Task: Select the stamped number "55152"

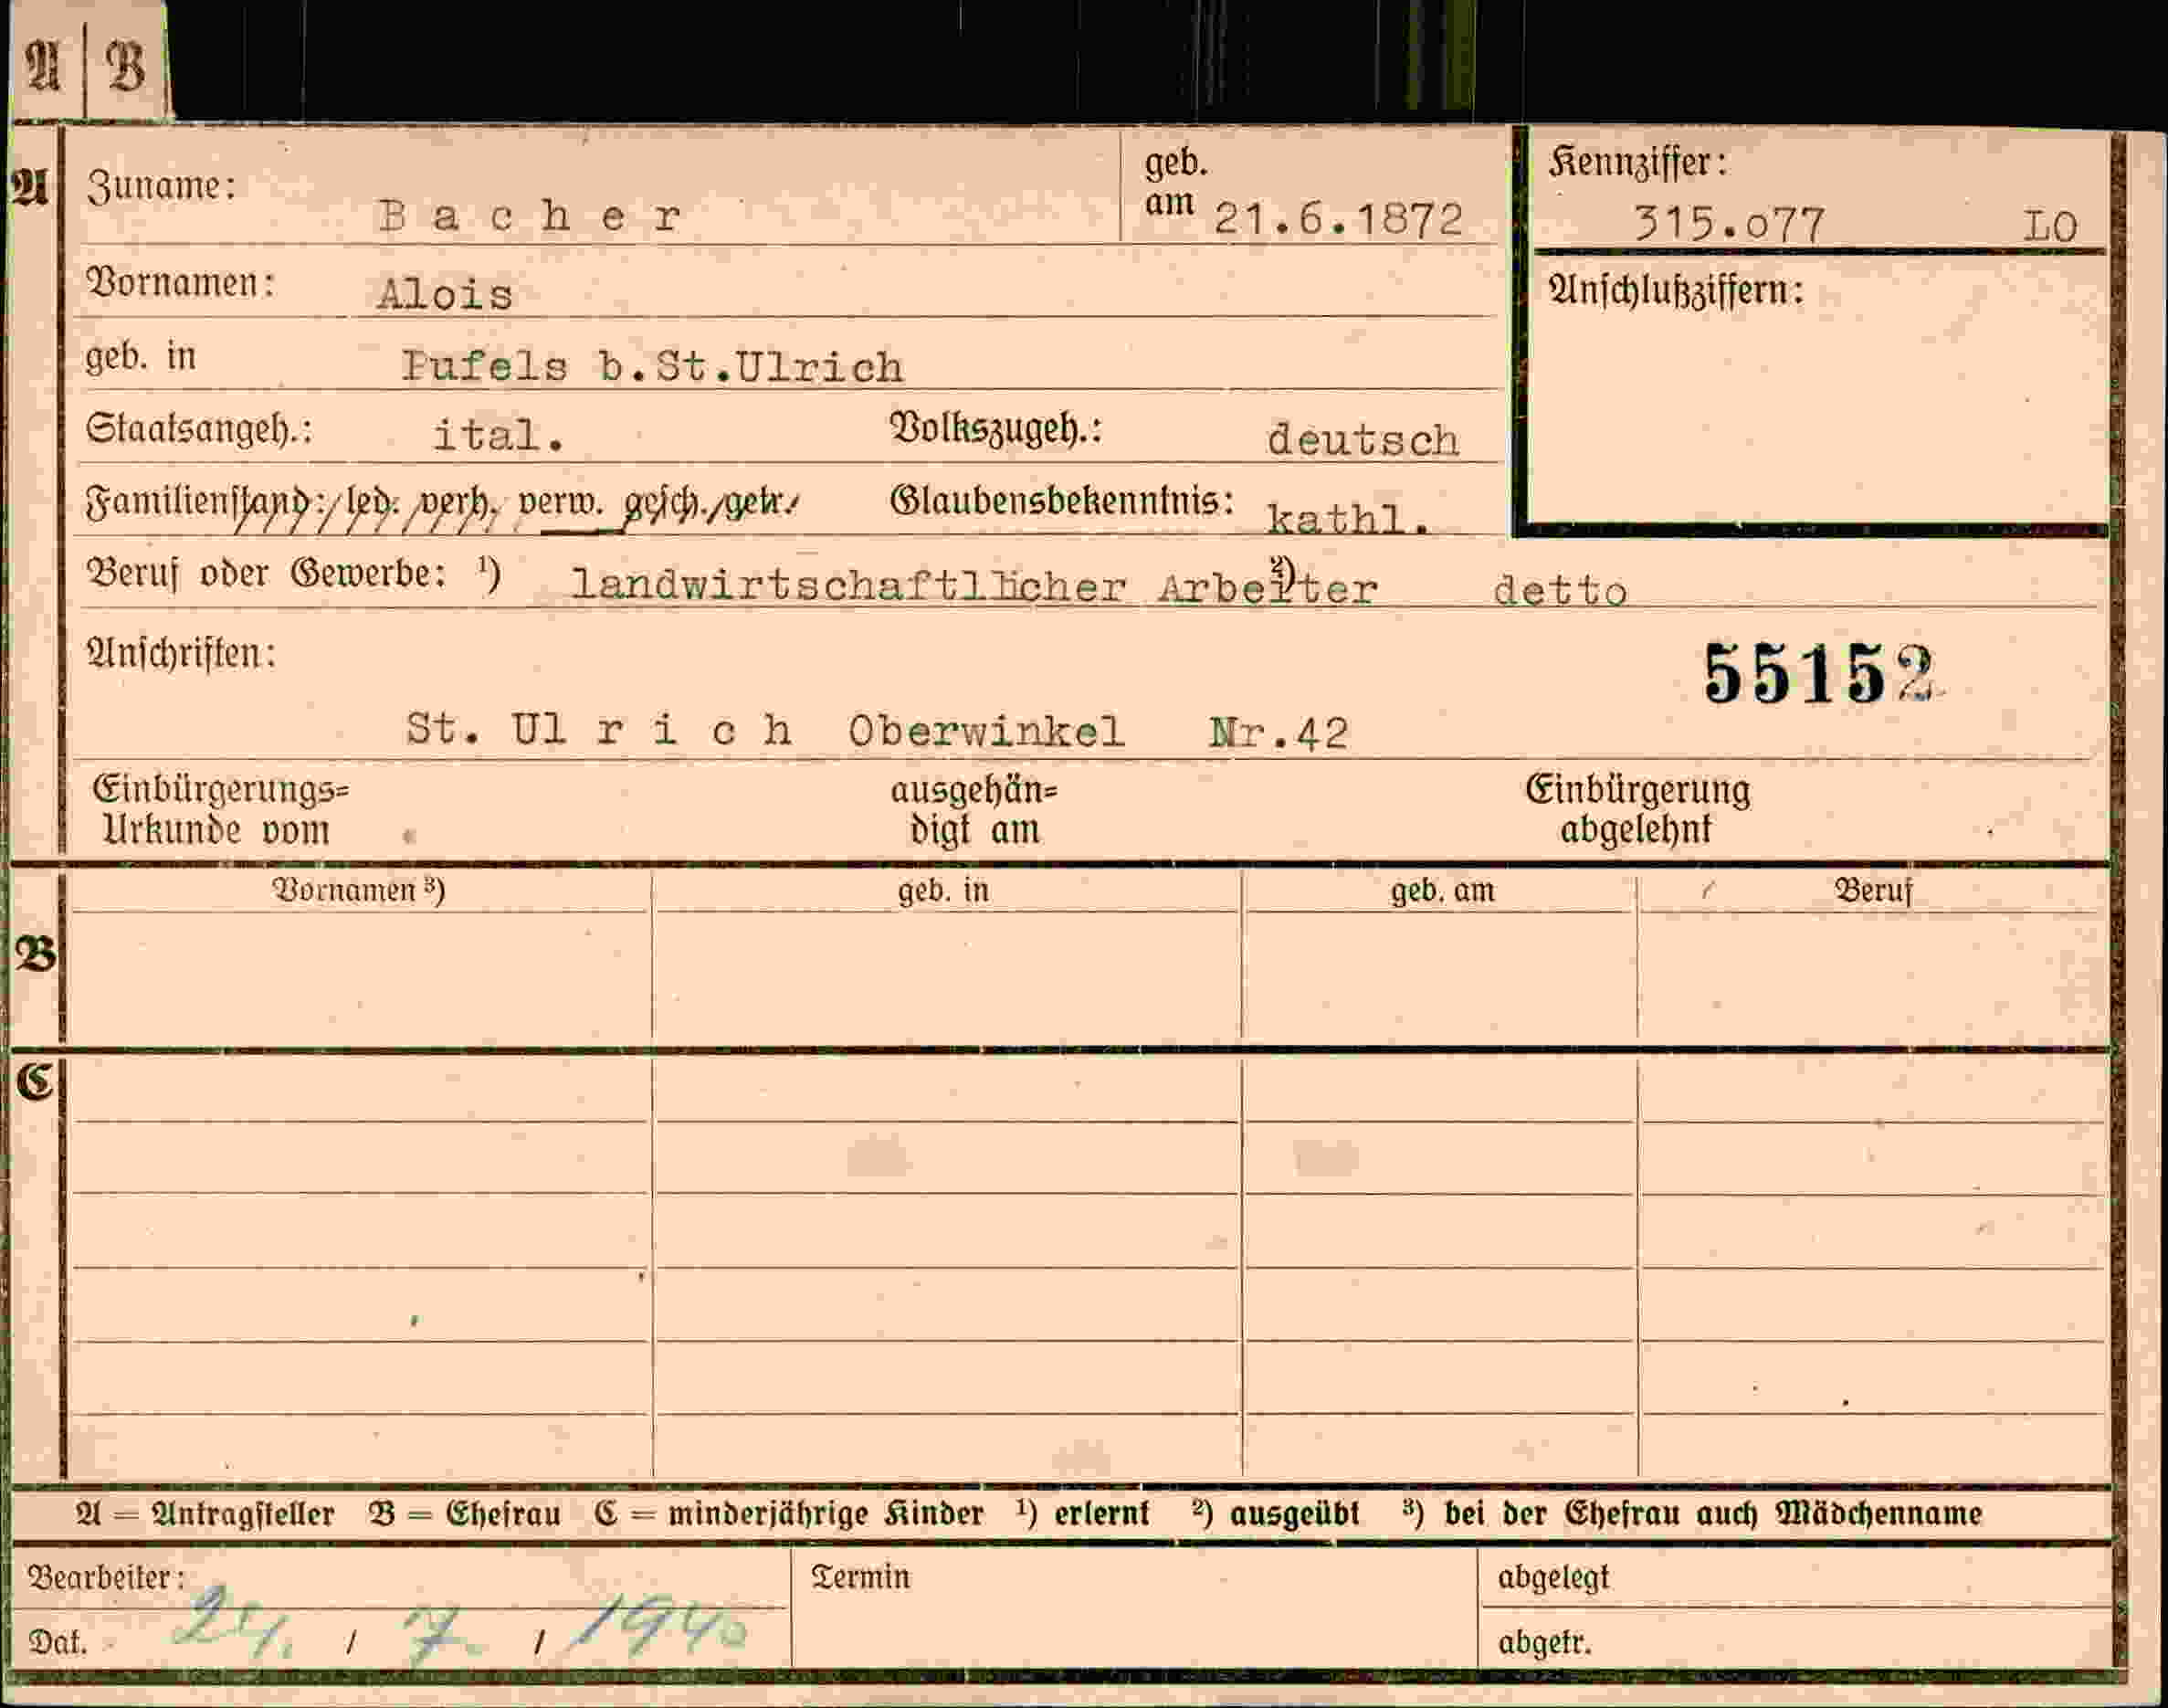Action: pyautogui.click(x=1820, y=675)
